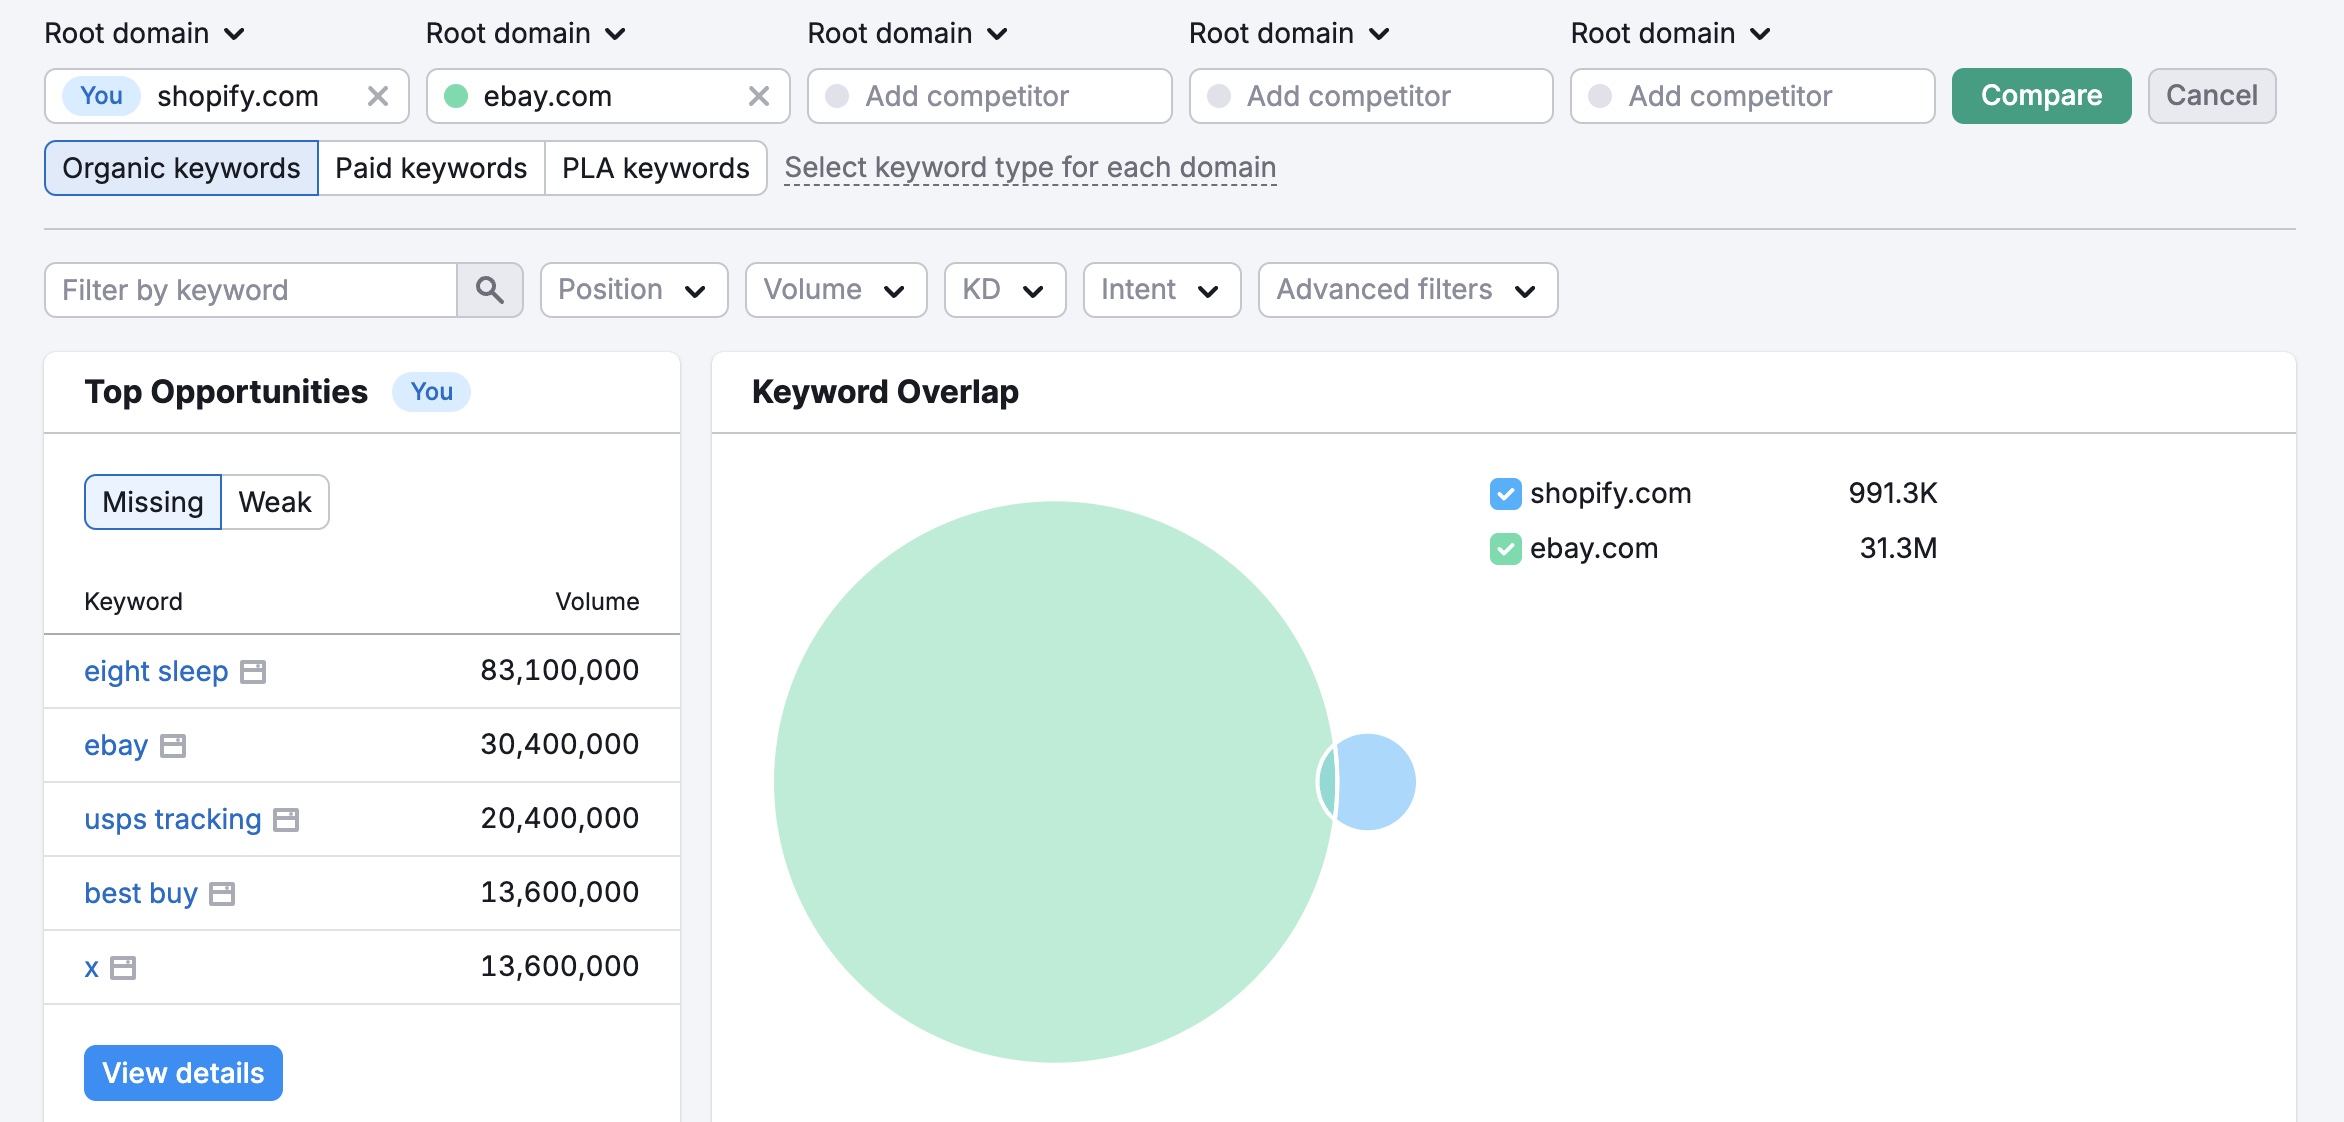Uncheck ebay.com in overlap legend

(x=1505, y=548)
